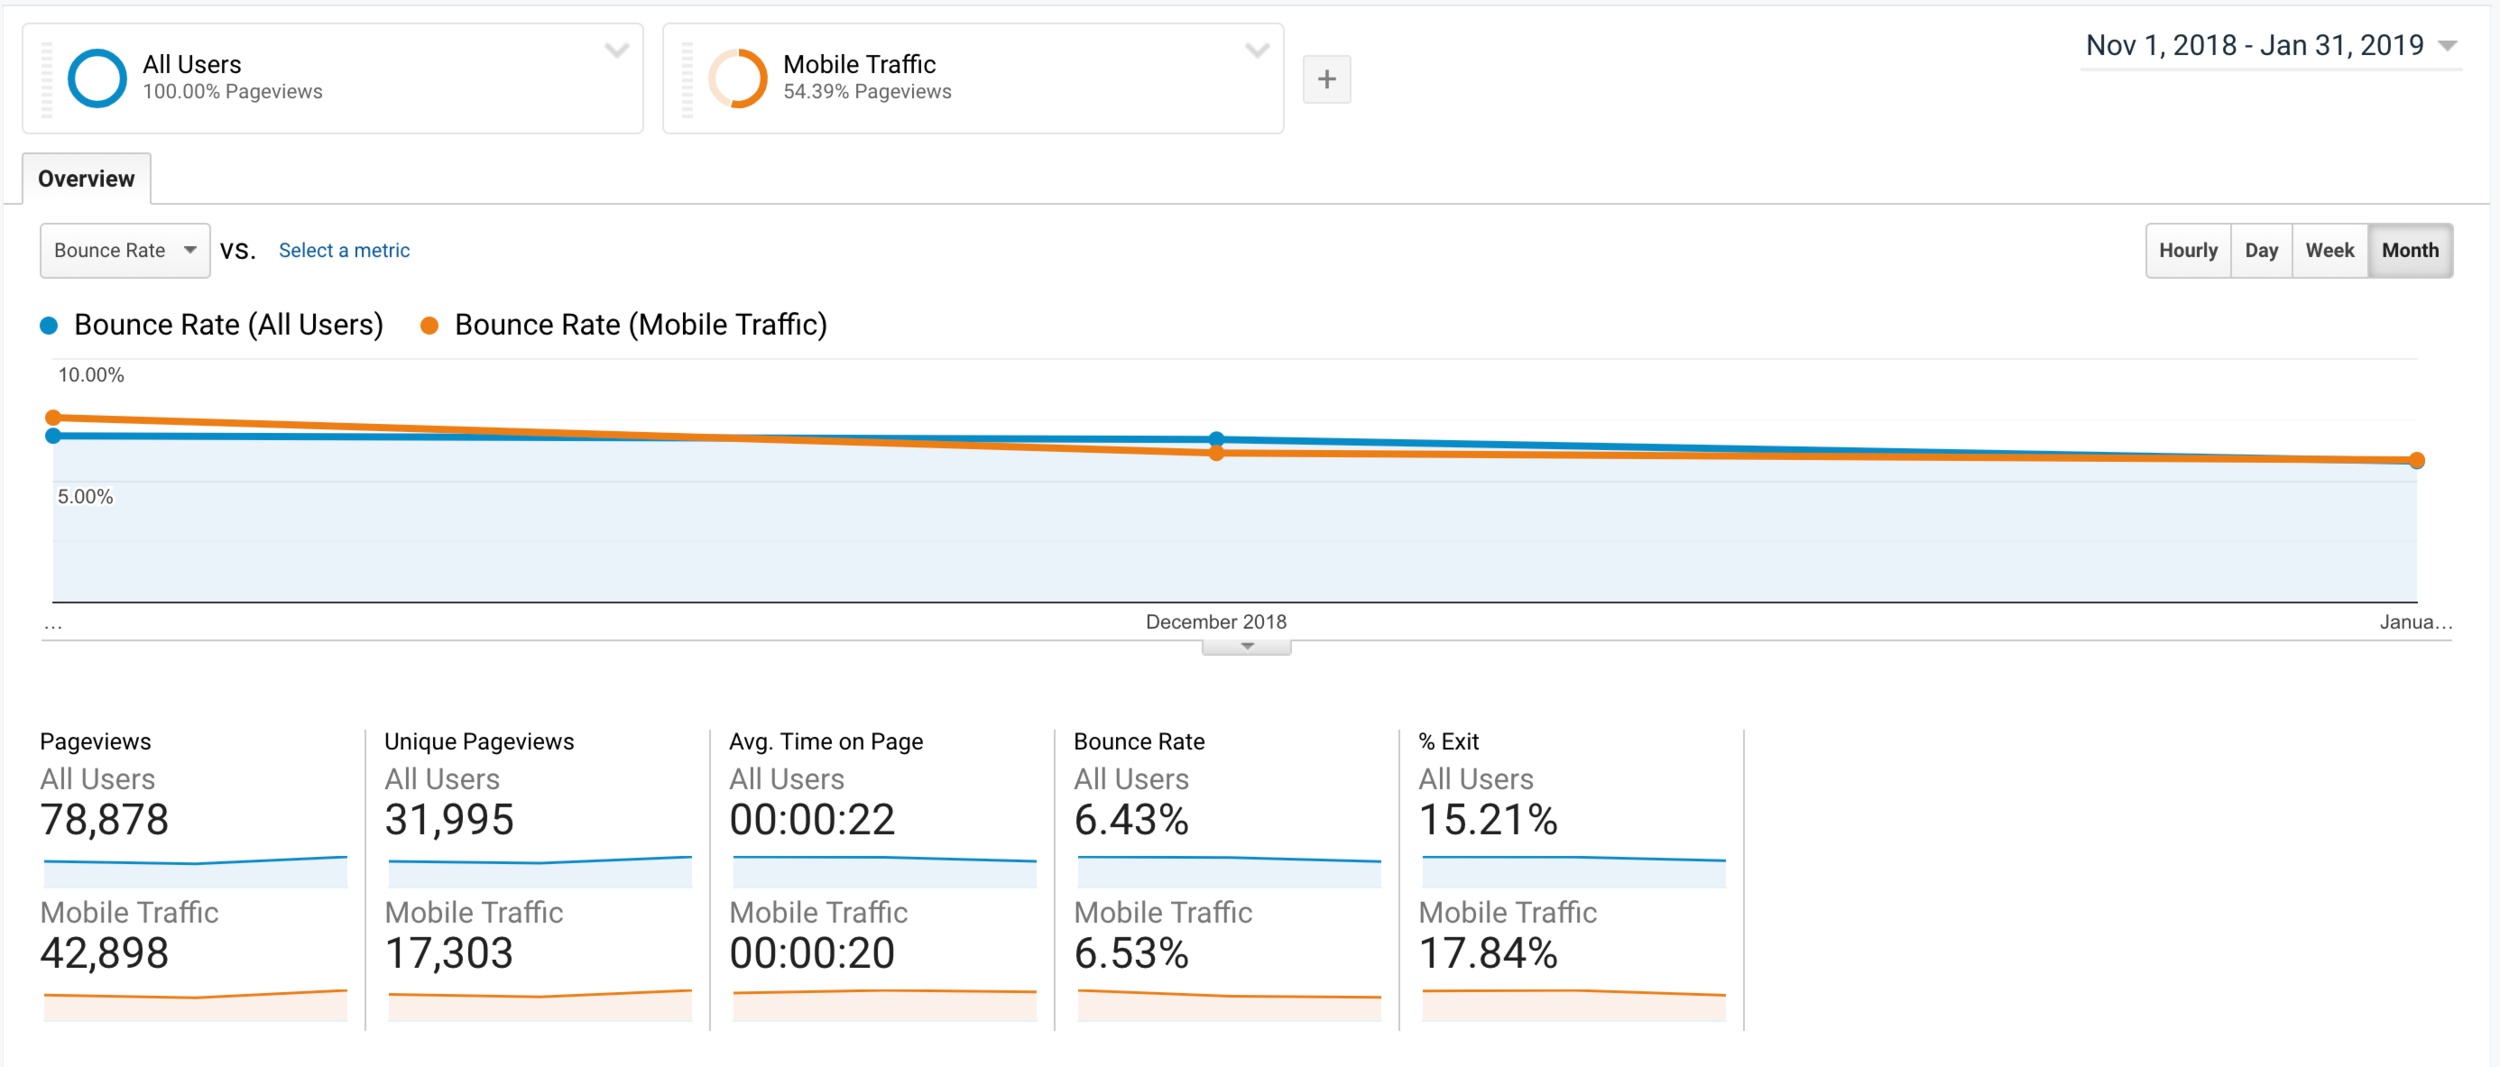
Task: Click the Pageviews All Users sparkline
Action: 195,871
